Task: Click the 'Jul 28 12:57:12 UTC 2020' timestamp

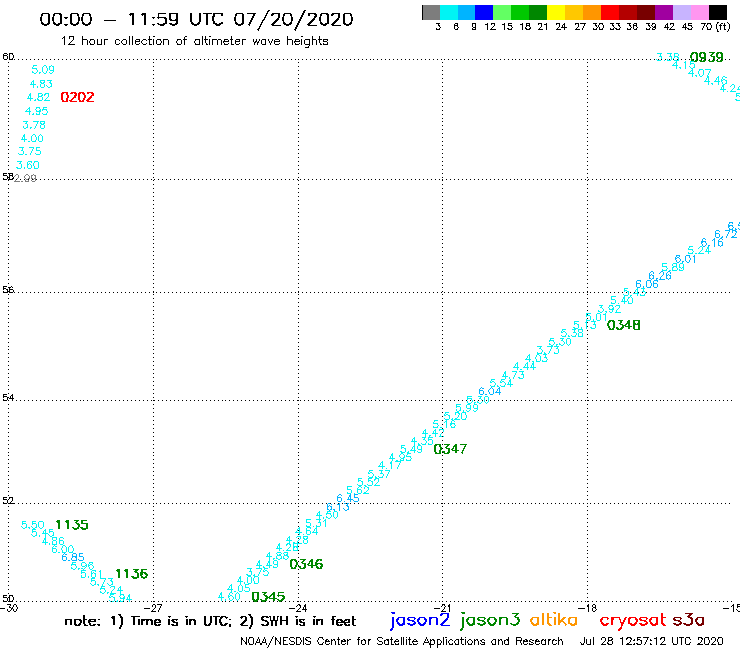Action: tap(651, 641)
